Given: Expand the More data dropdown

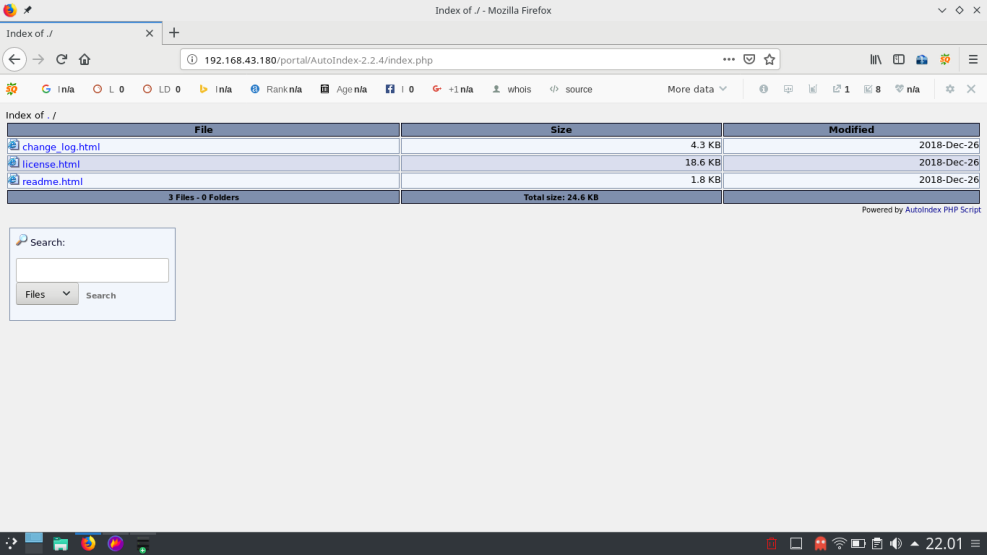Looking at the screenshot, I should pyautogui.click(x=697, y=89).
